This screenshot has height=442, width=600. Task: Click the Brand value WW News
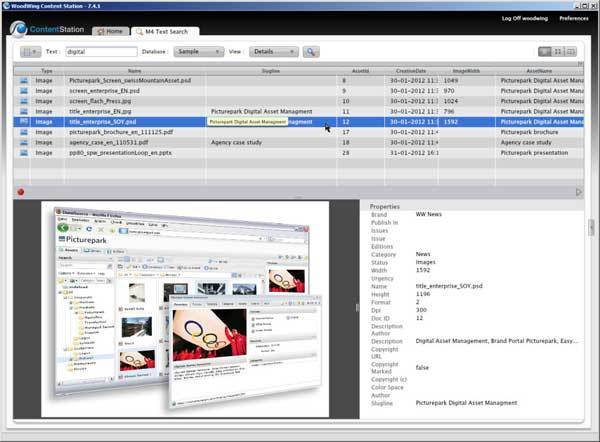coord(429,214)
